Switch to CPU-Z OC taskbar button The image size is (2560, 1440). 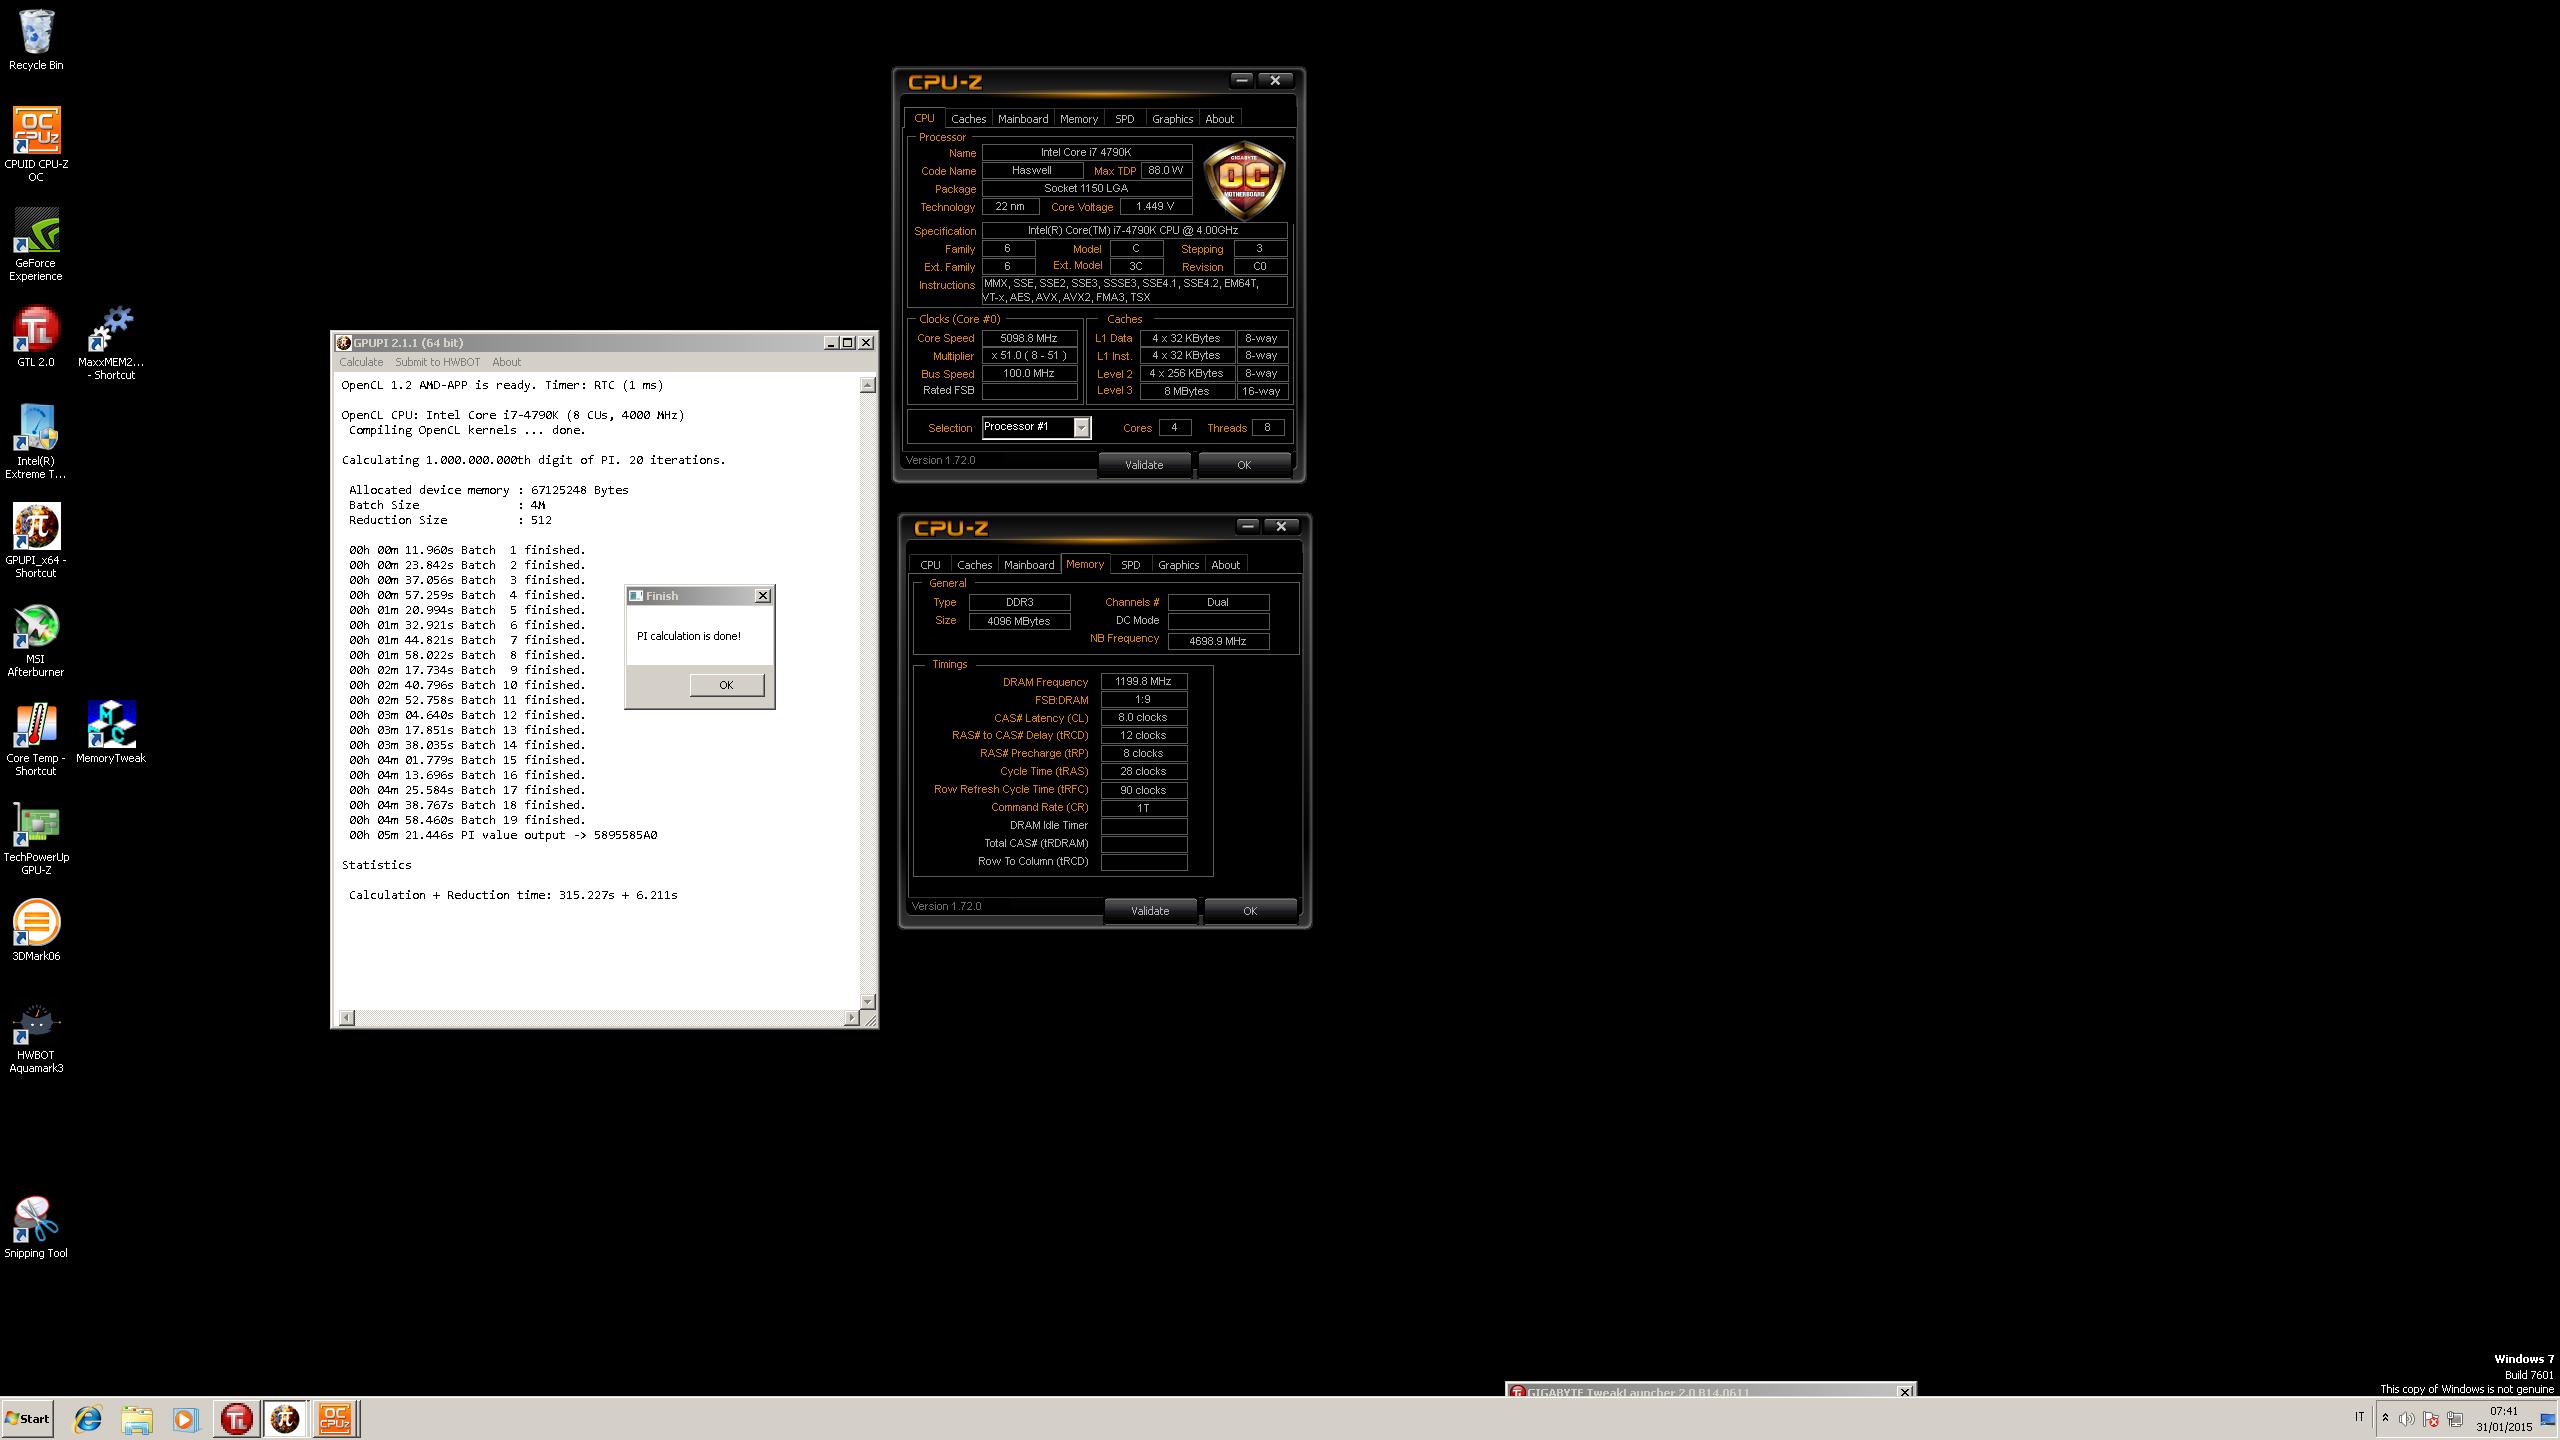pos(334,1419)
